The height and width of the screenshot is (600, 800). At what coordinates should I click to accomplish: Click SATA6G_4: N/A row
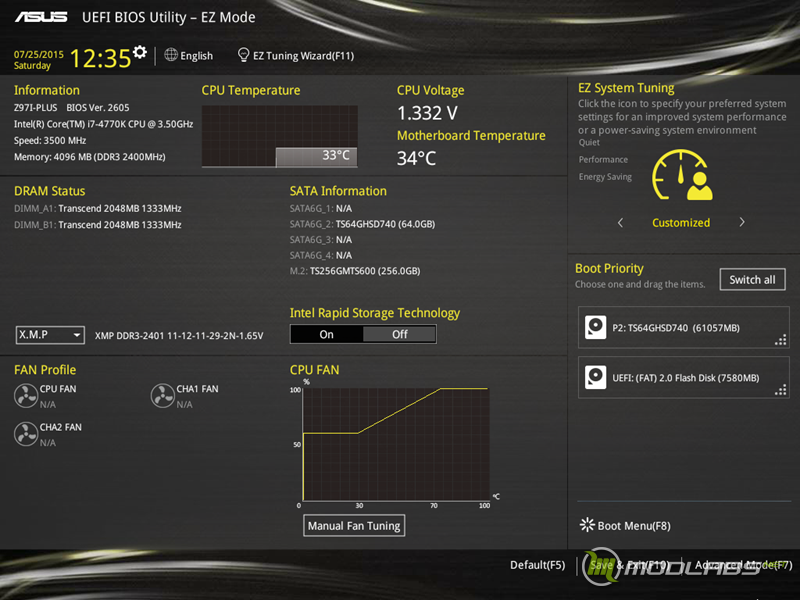[x=321, y=255]
